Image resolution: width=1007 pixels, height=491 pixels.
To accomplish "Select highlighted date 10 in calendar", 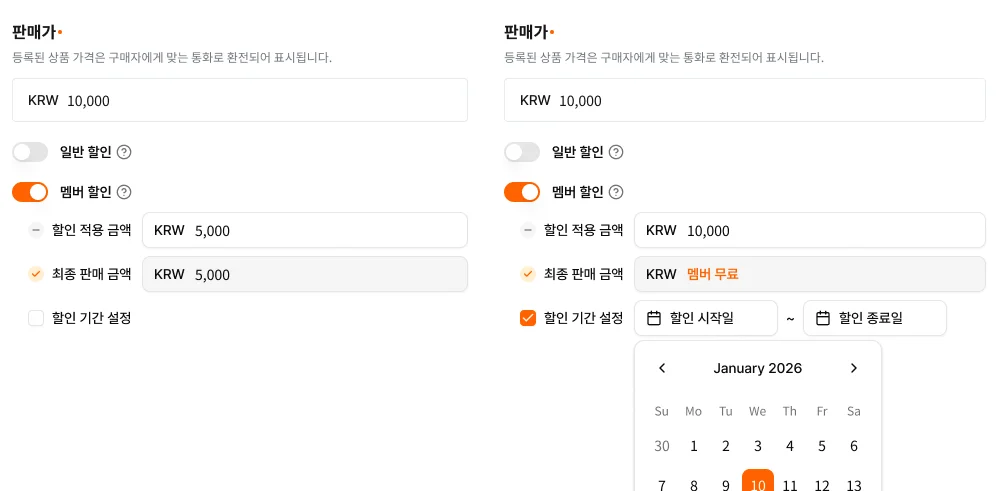I will click(758, 484).
